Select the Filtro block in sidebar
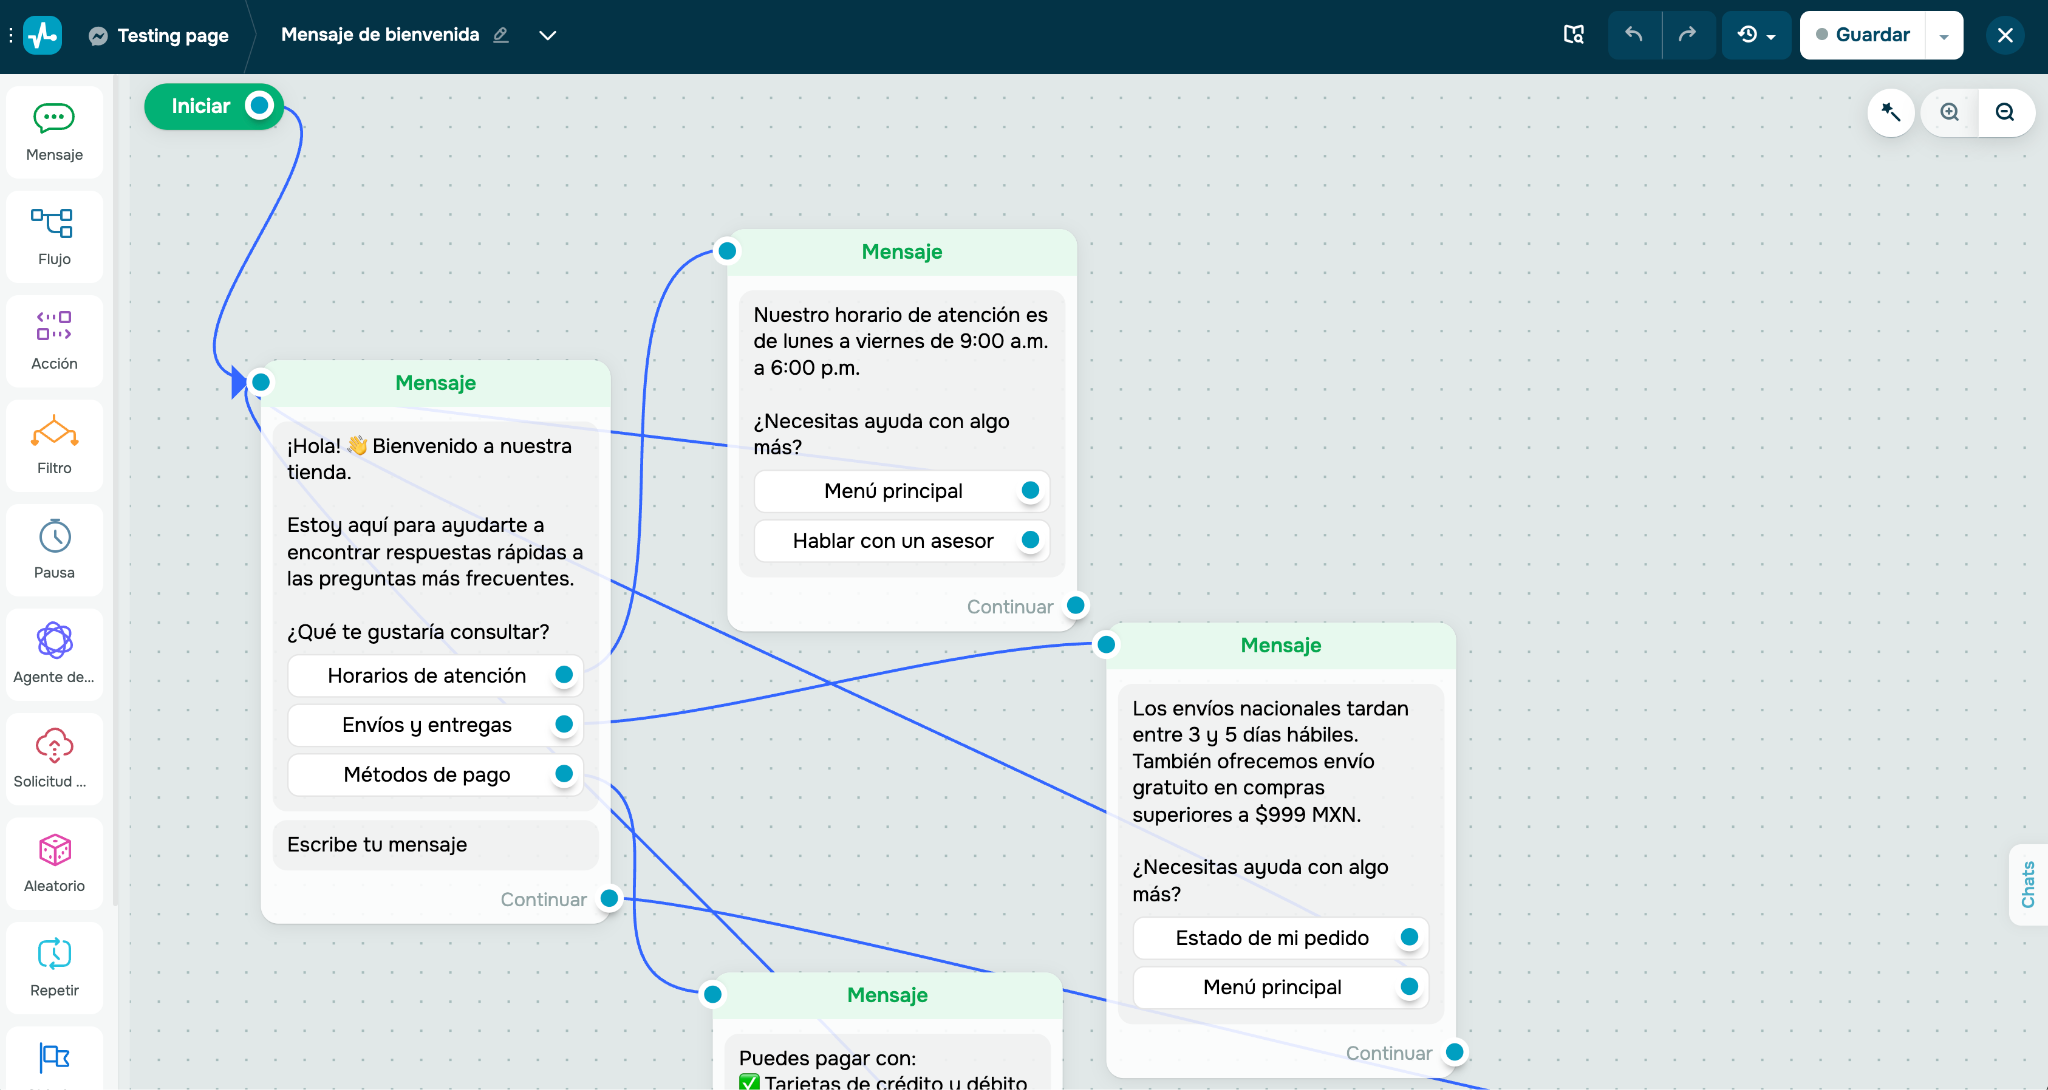2048x1090 pixels. click(x=54, y=446)
